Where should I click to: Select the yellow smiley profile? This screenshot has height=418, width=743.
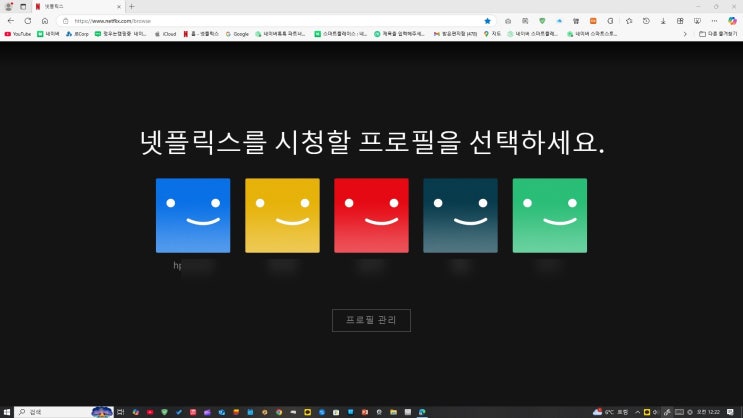point(282,215)
